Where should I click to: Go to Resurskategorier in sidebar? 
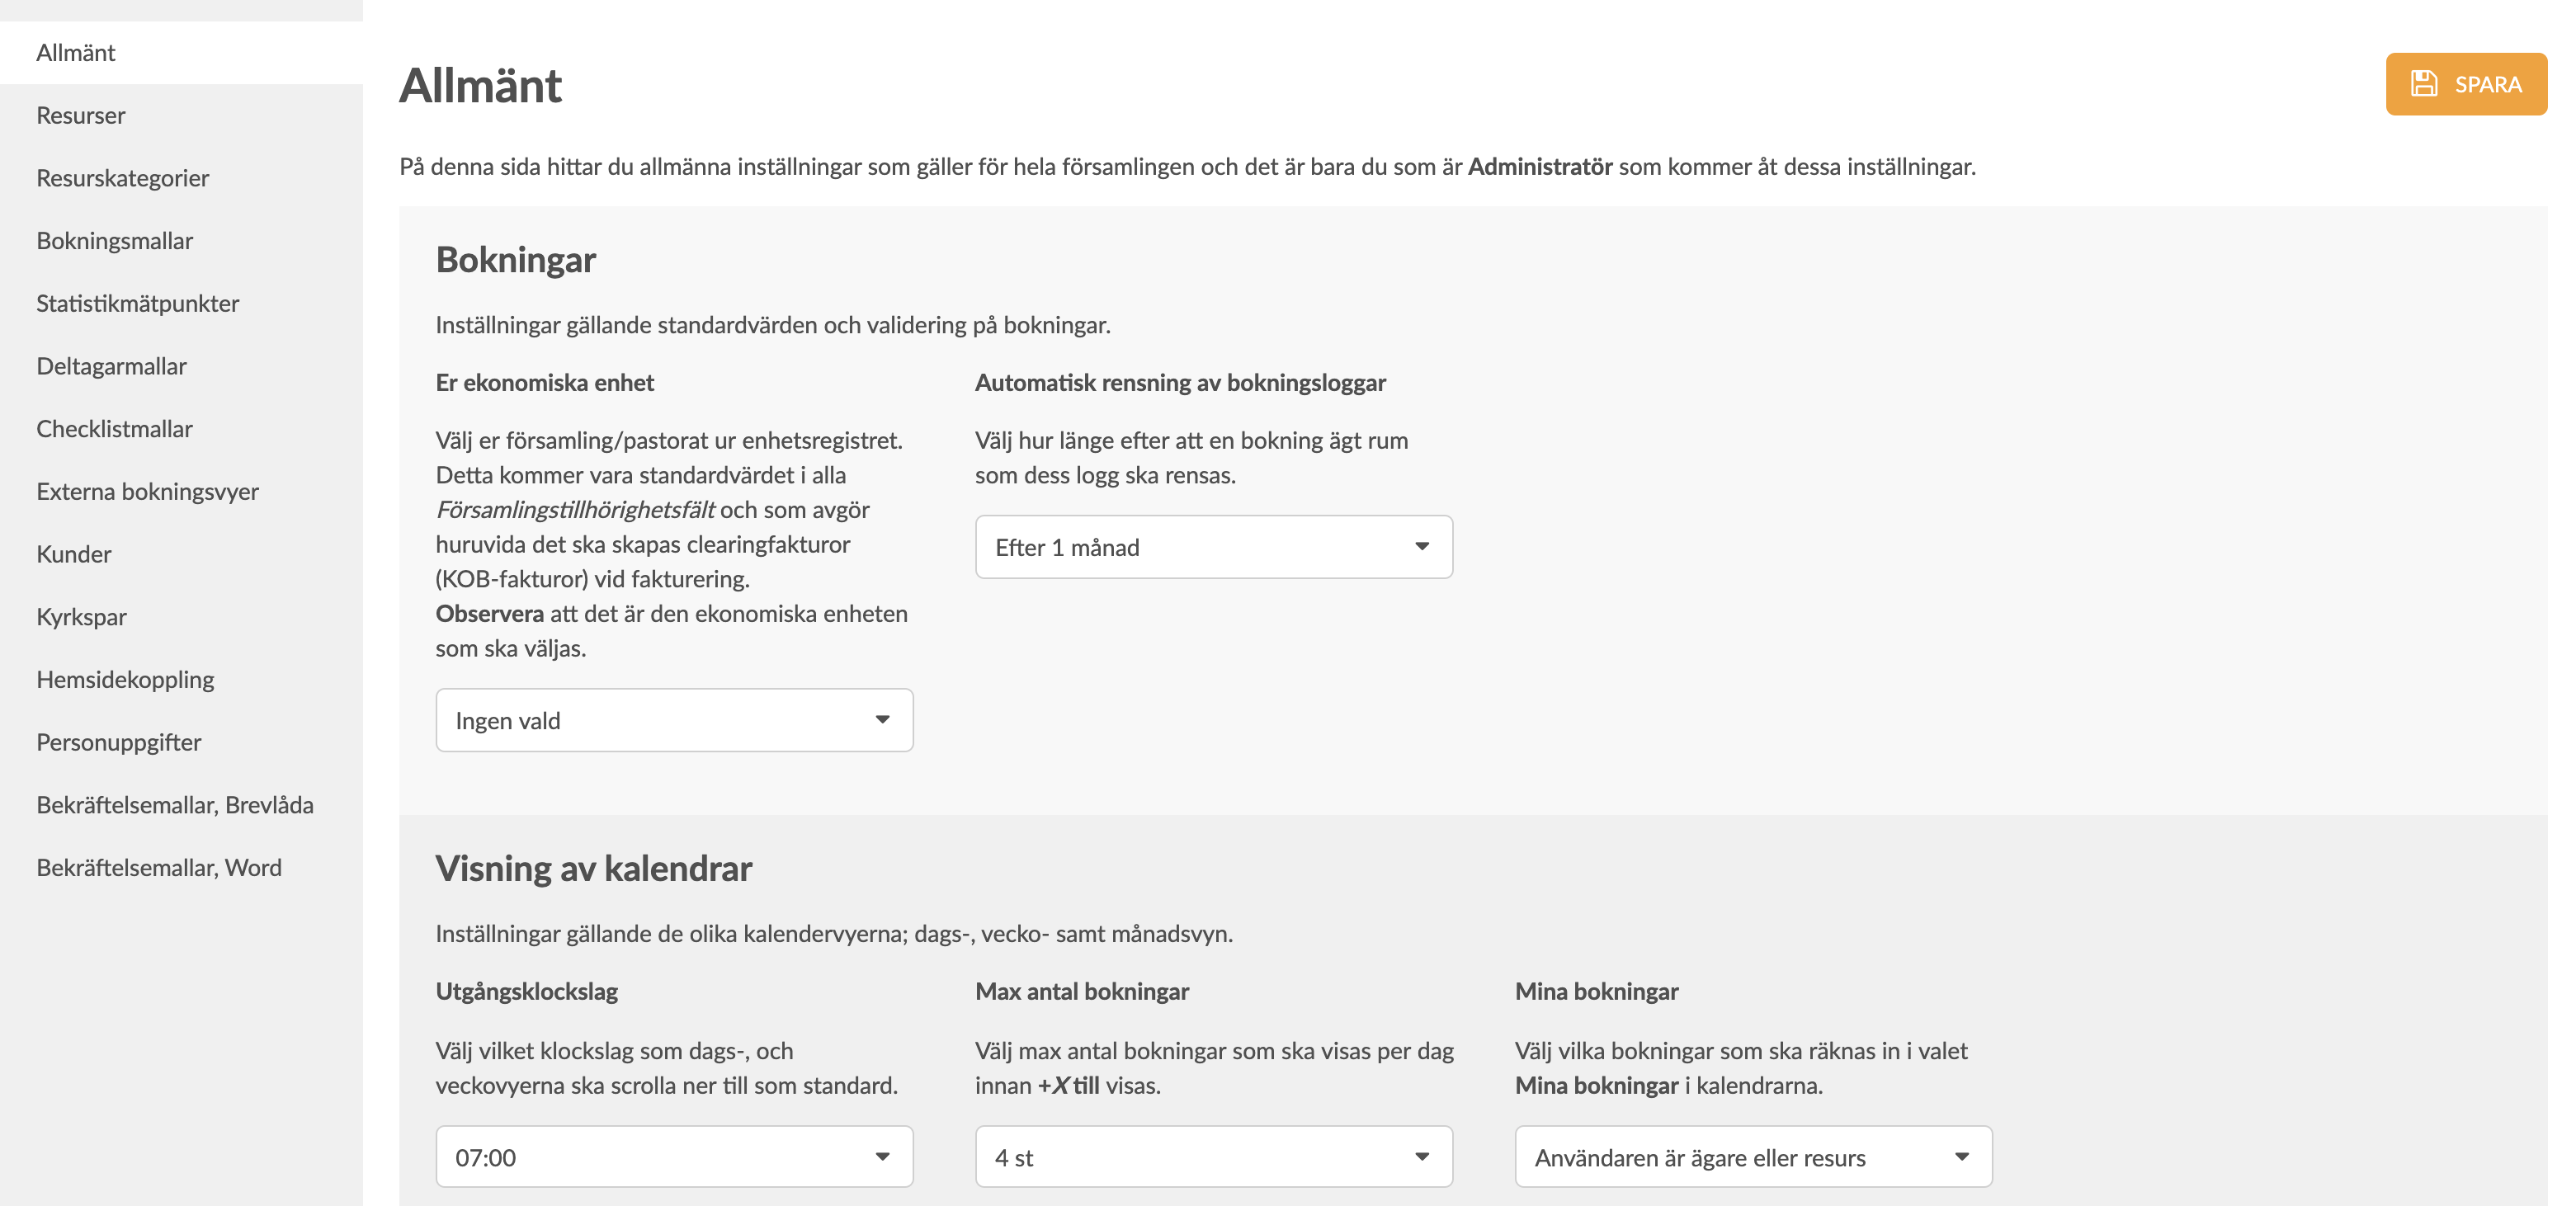(x=122, y=178)
